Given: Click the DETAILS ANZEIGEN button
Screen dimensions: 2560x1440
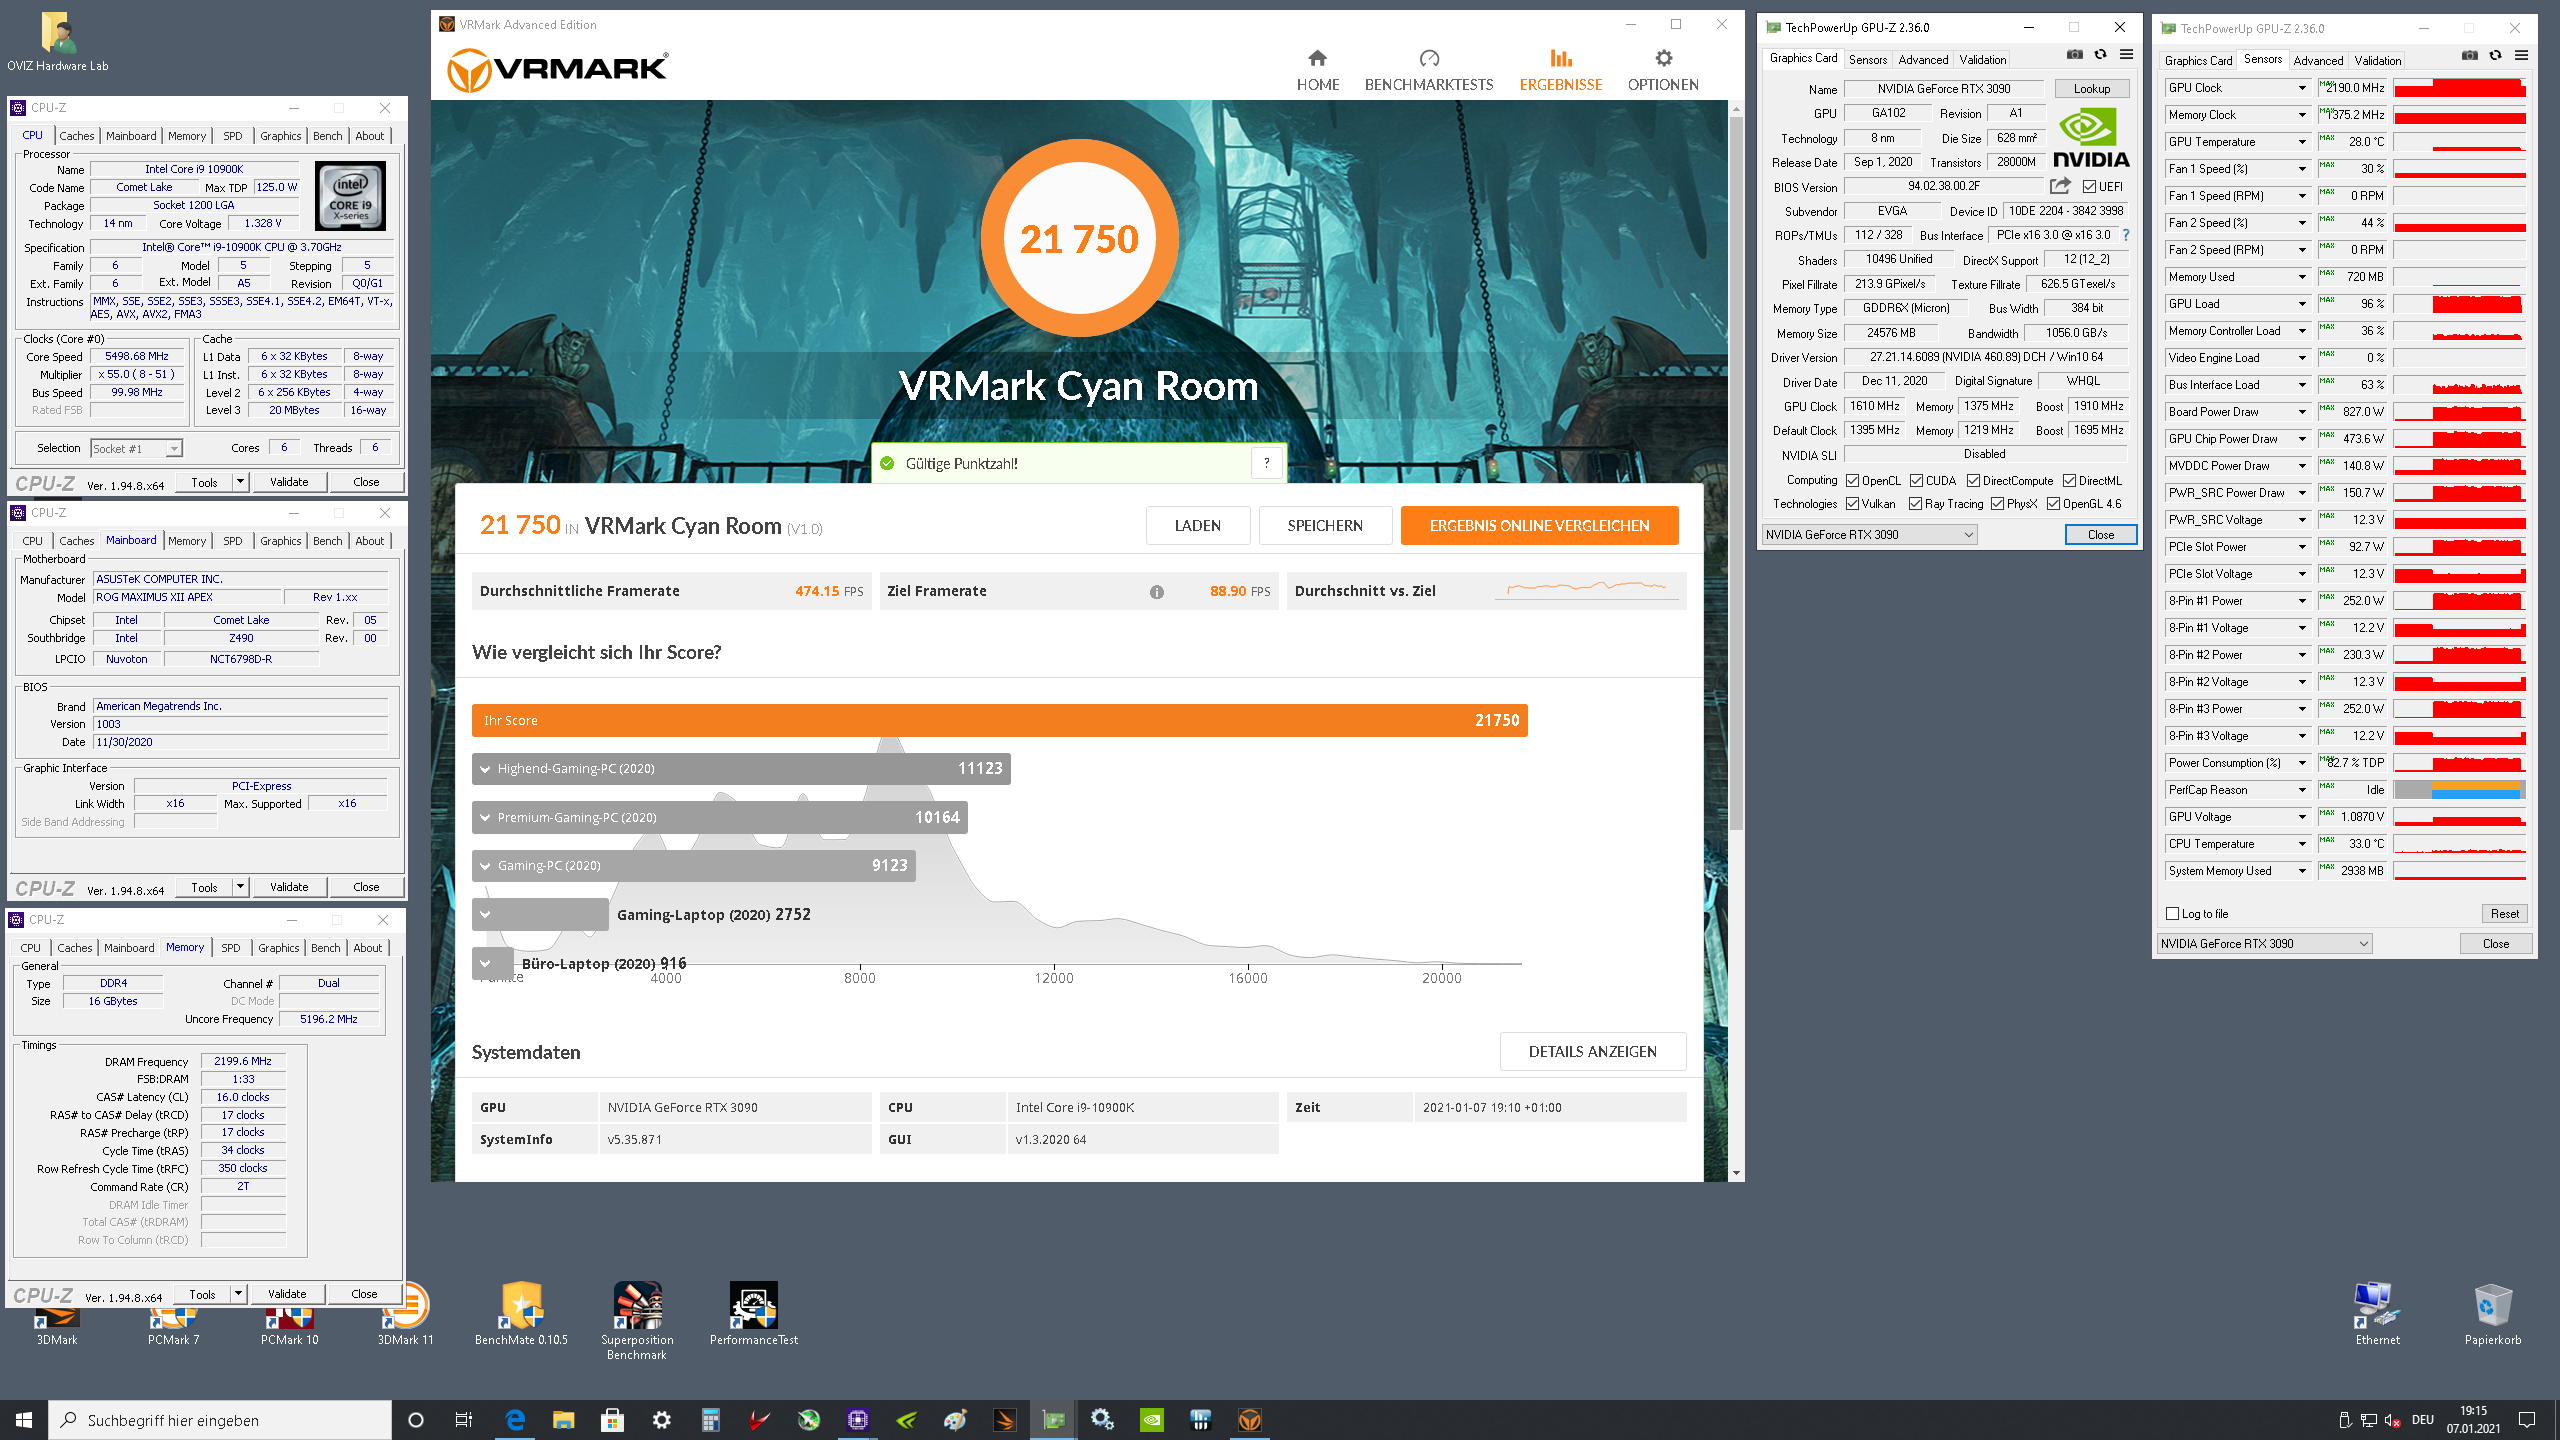Looking at the screenshot, I should 1592,1052.
